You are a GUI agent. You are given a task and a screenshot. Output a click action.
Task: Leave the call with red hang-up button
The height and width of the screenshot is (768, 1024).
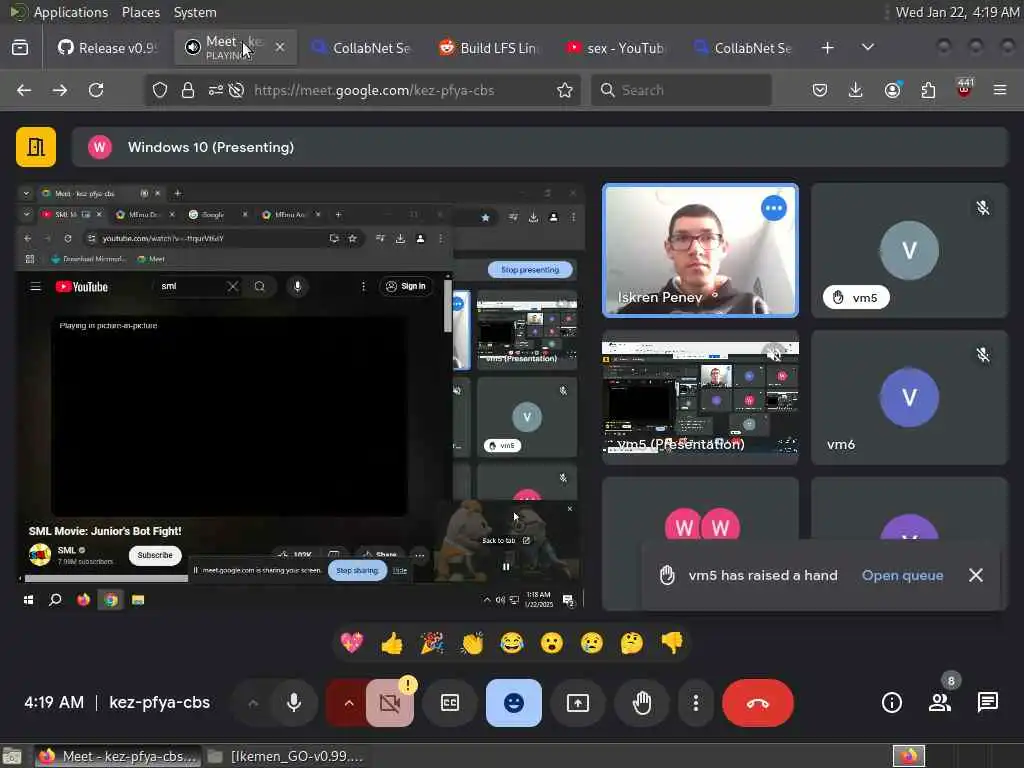[x=758, y=703]
